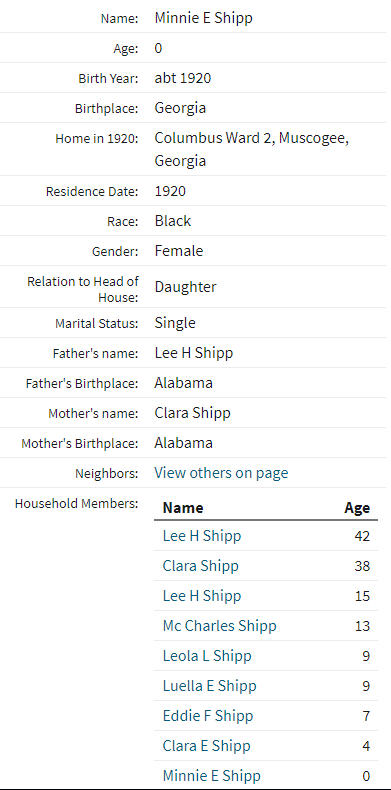Click the 'Neighbors:' field label
Screen dimensions: 391x790
point(106,474)
